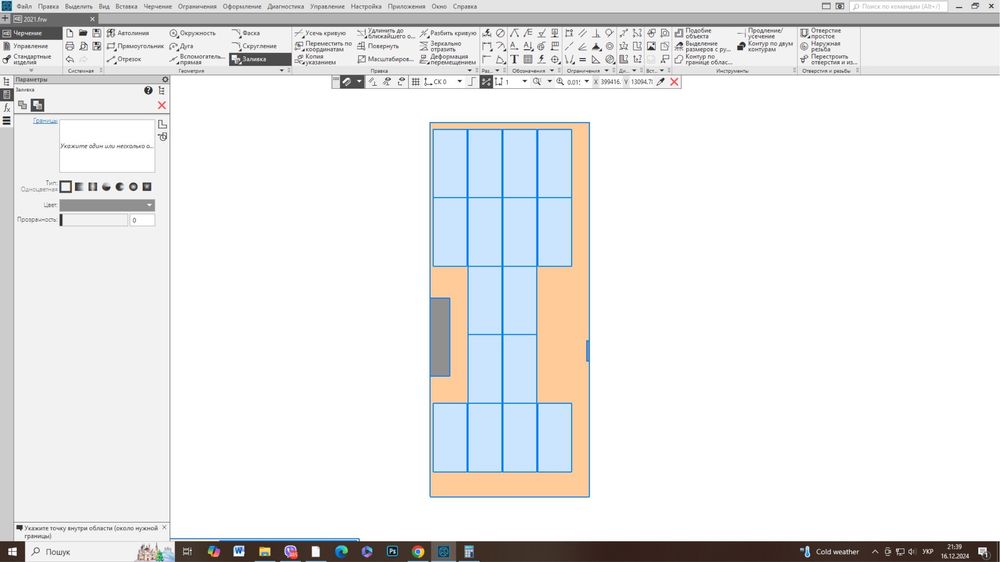Select the Управление toolset

tap(31, 46)
